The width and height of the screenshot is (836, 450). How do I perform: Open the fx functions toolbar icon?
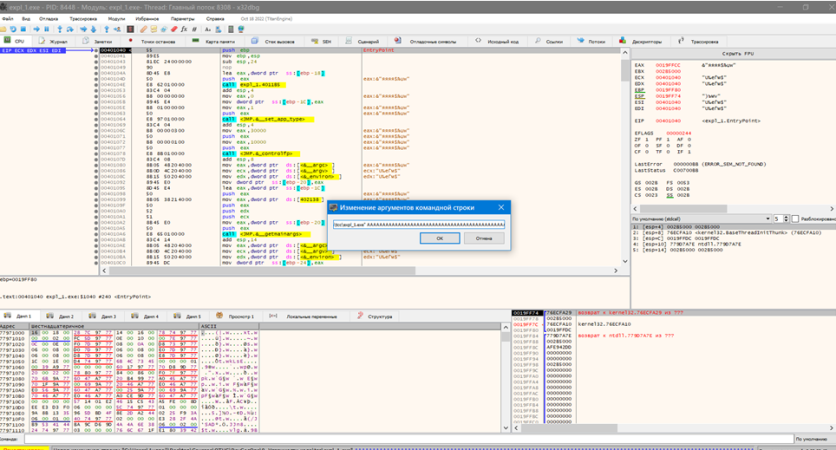click(x=183, y=29)
